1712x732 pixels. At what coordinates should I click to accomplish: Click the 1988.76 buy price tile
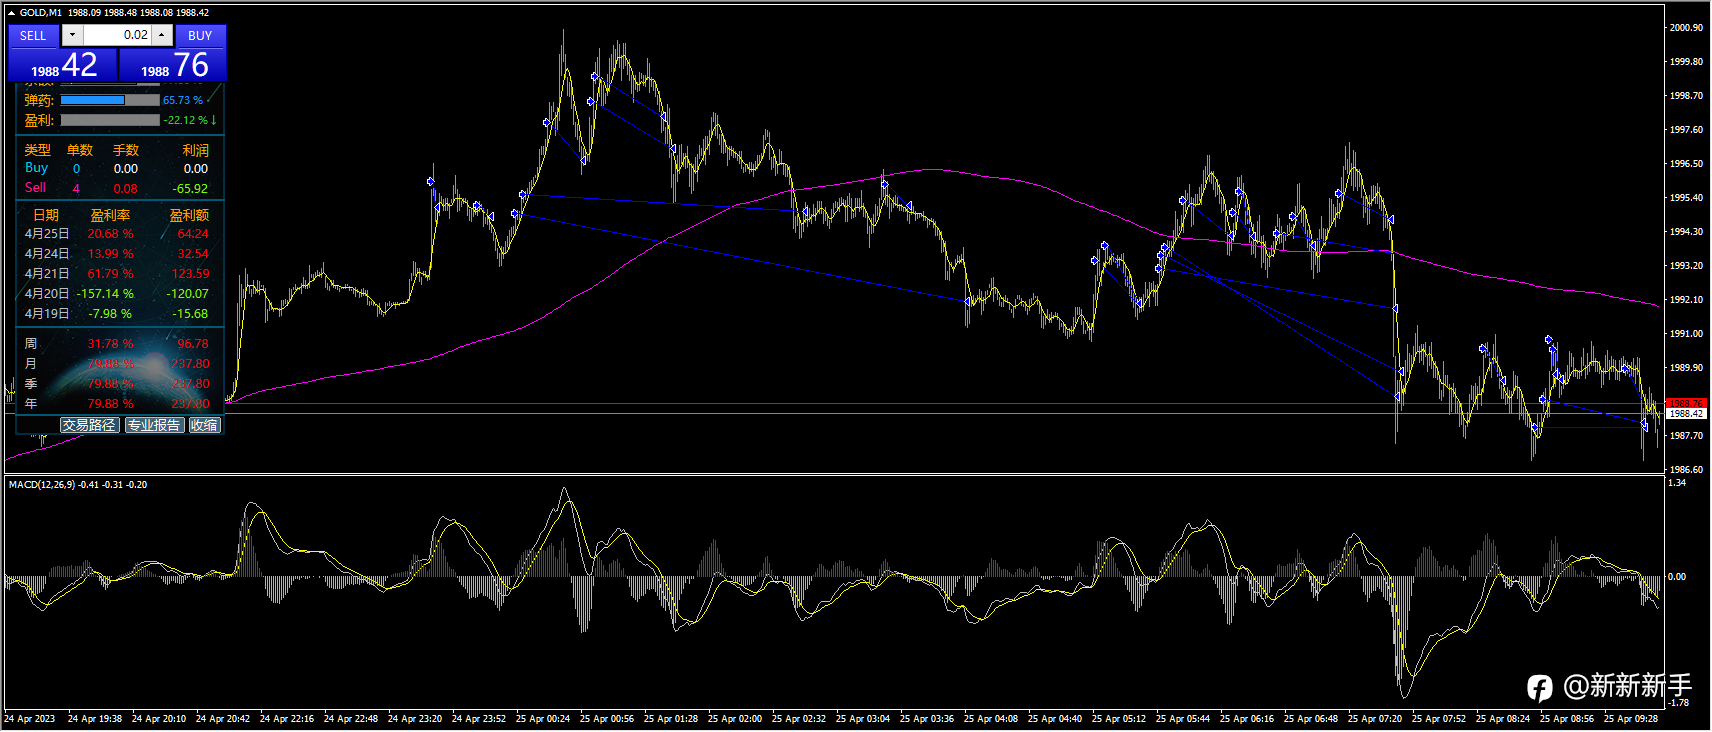(x=173, y=65)
